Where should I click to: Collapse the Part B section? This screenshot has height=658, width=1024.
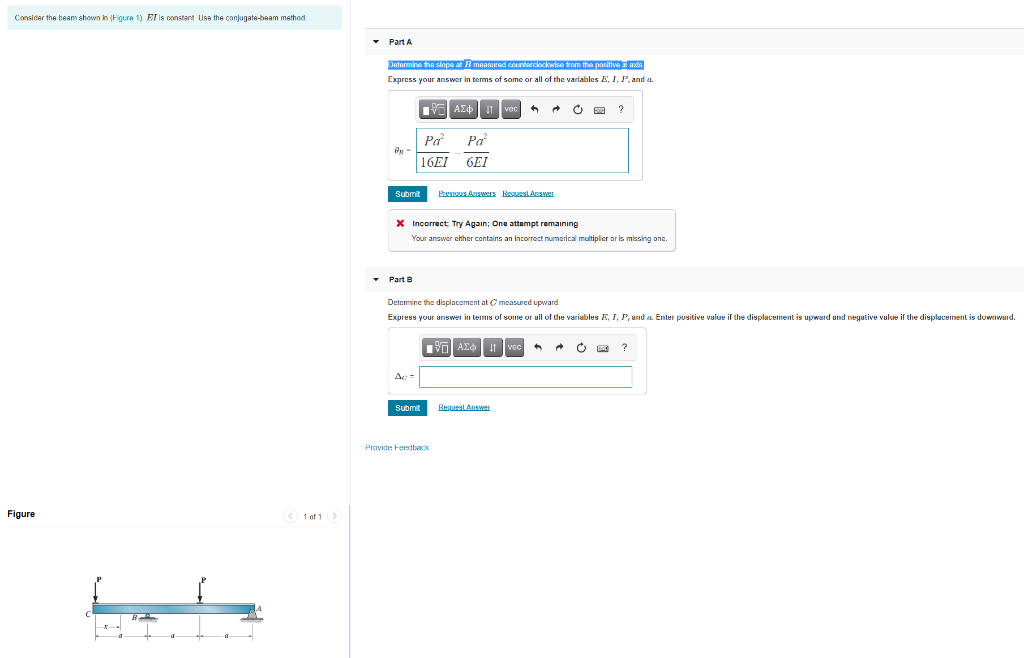(375, 279)
